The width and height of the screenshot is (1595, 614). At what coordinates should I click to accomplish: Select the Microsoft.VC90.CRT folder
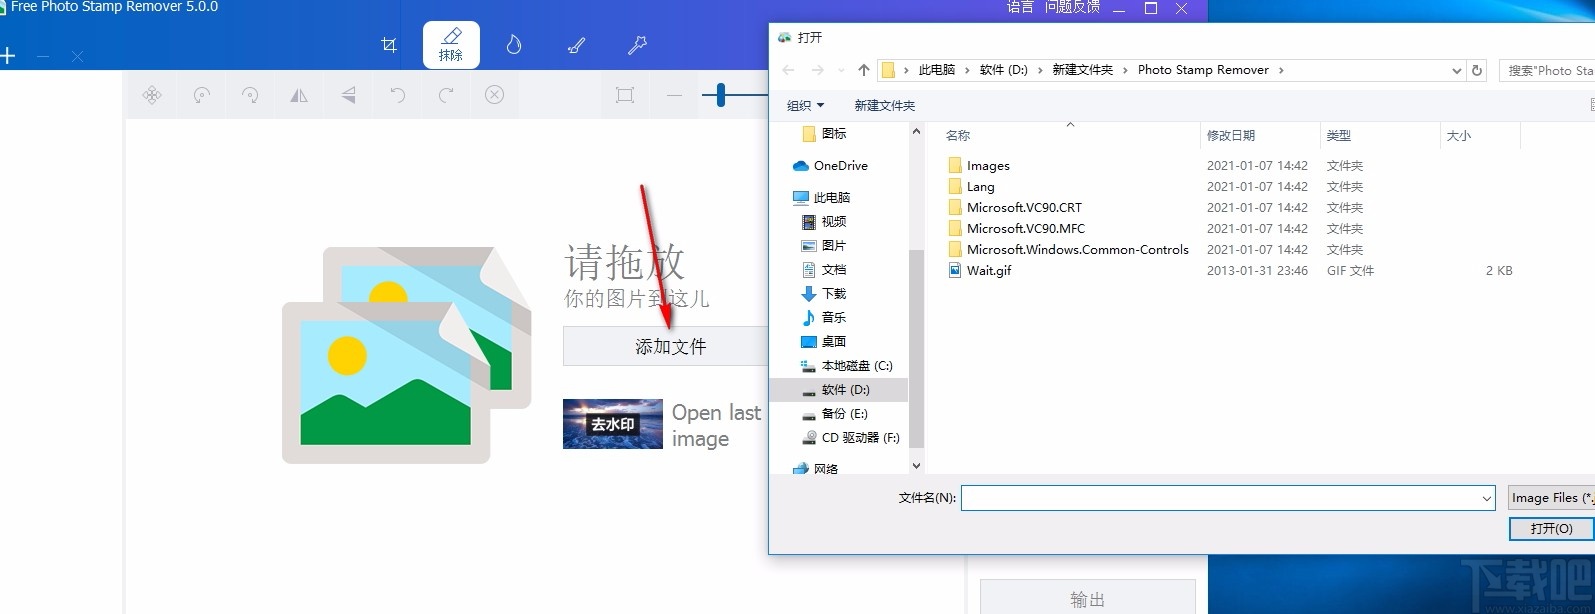click(x=1024, y=208)
